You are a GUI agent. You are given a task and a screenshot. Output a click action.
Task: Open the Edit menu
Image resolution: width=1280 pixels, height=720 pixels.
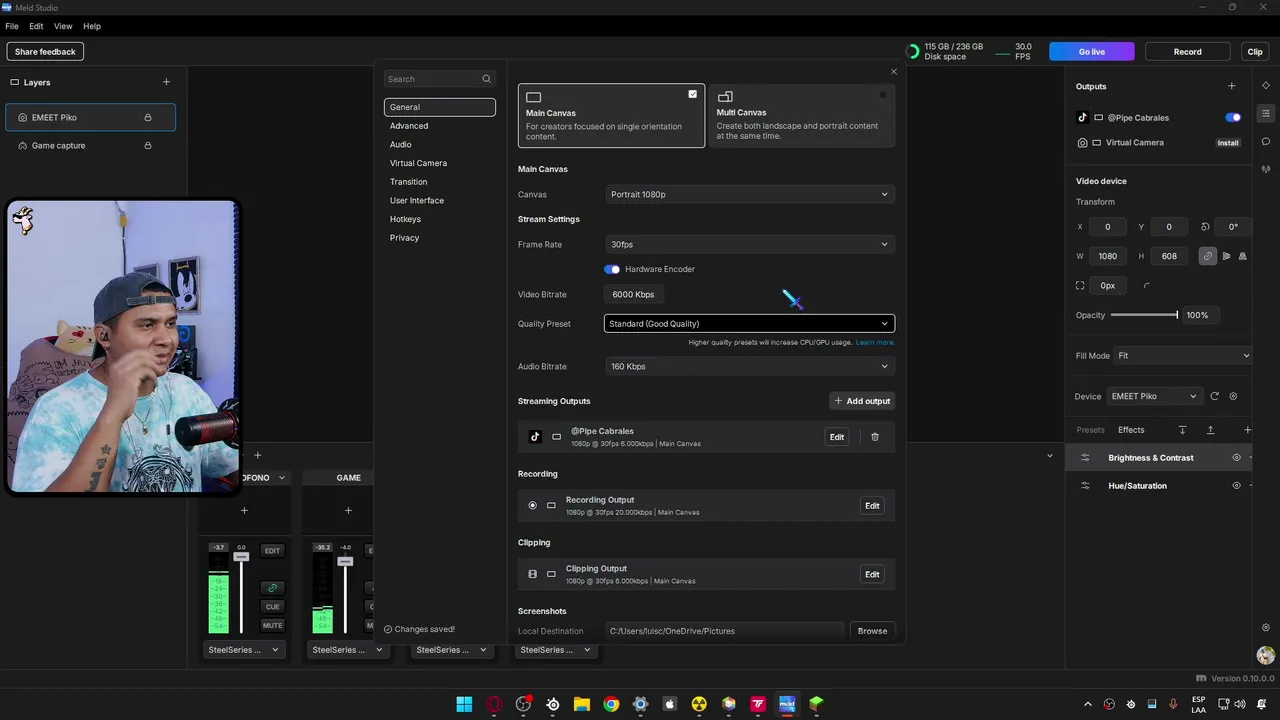(36, 26)
